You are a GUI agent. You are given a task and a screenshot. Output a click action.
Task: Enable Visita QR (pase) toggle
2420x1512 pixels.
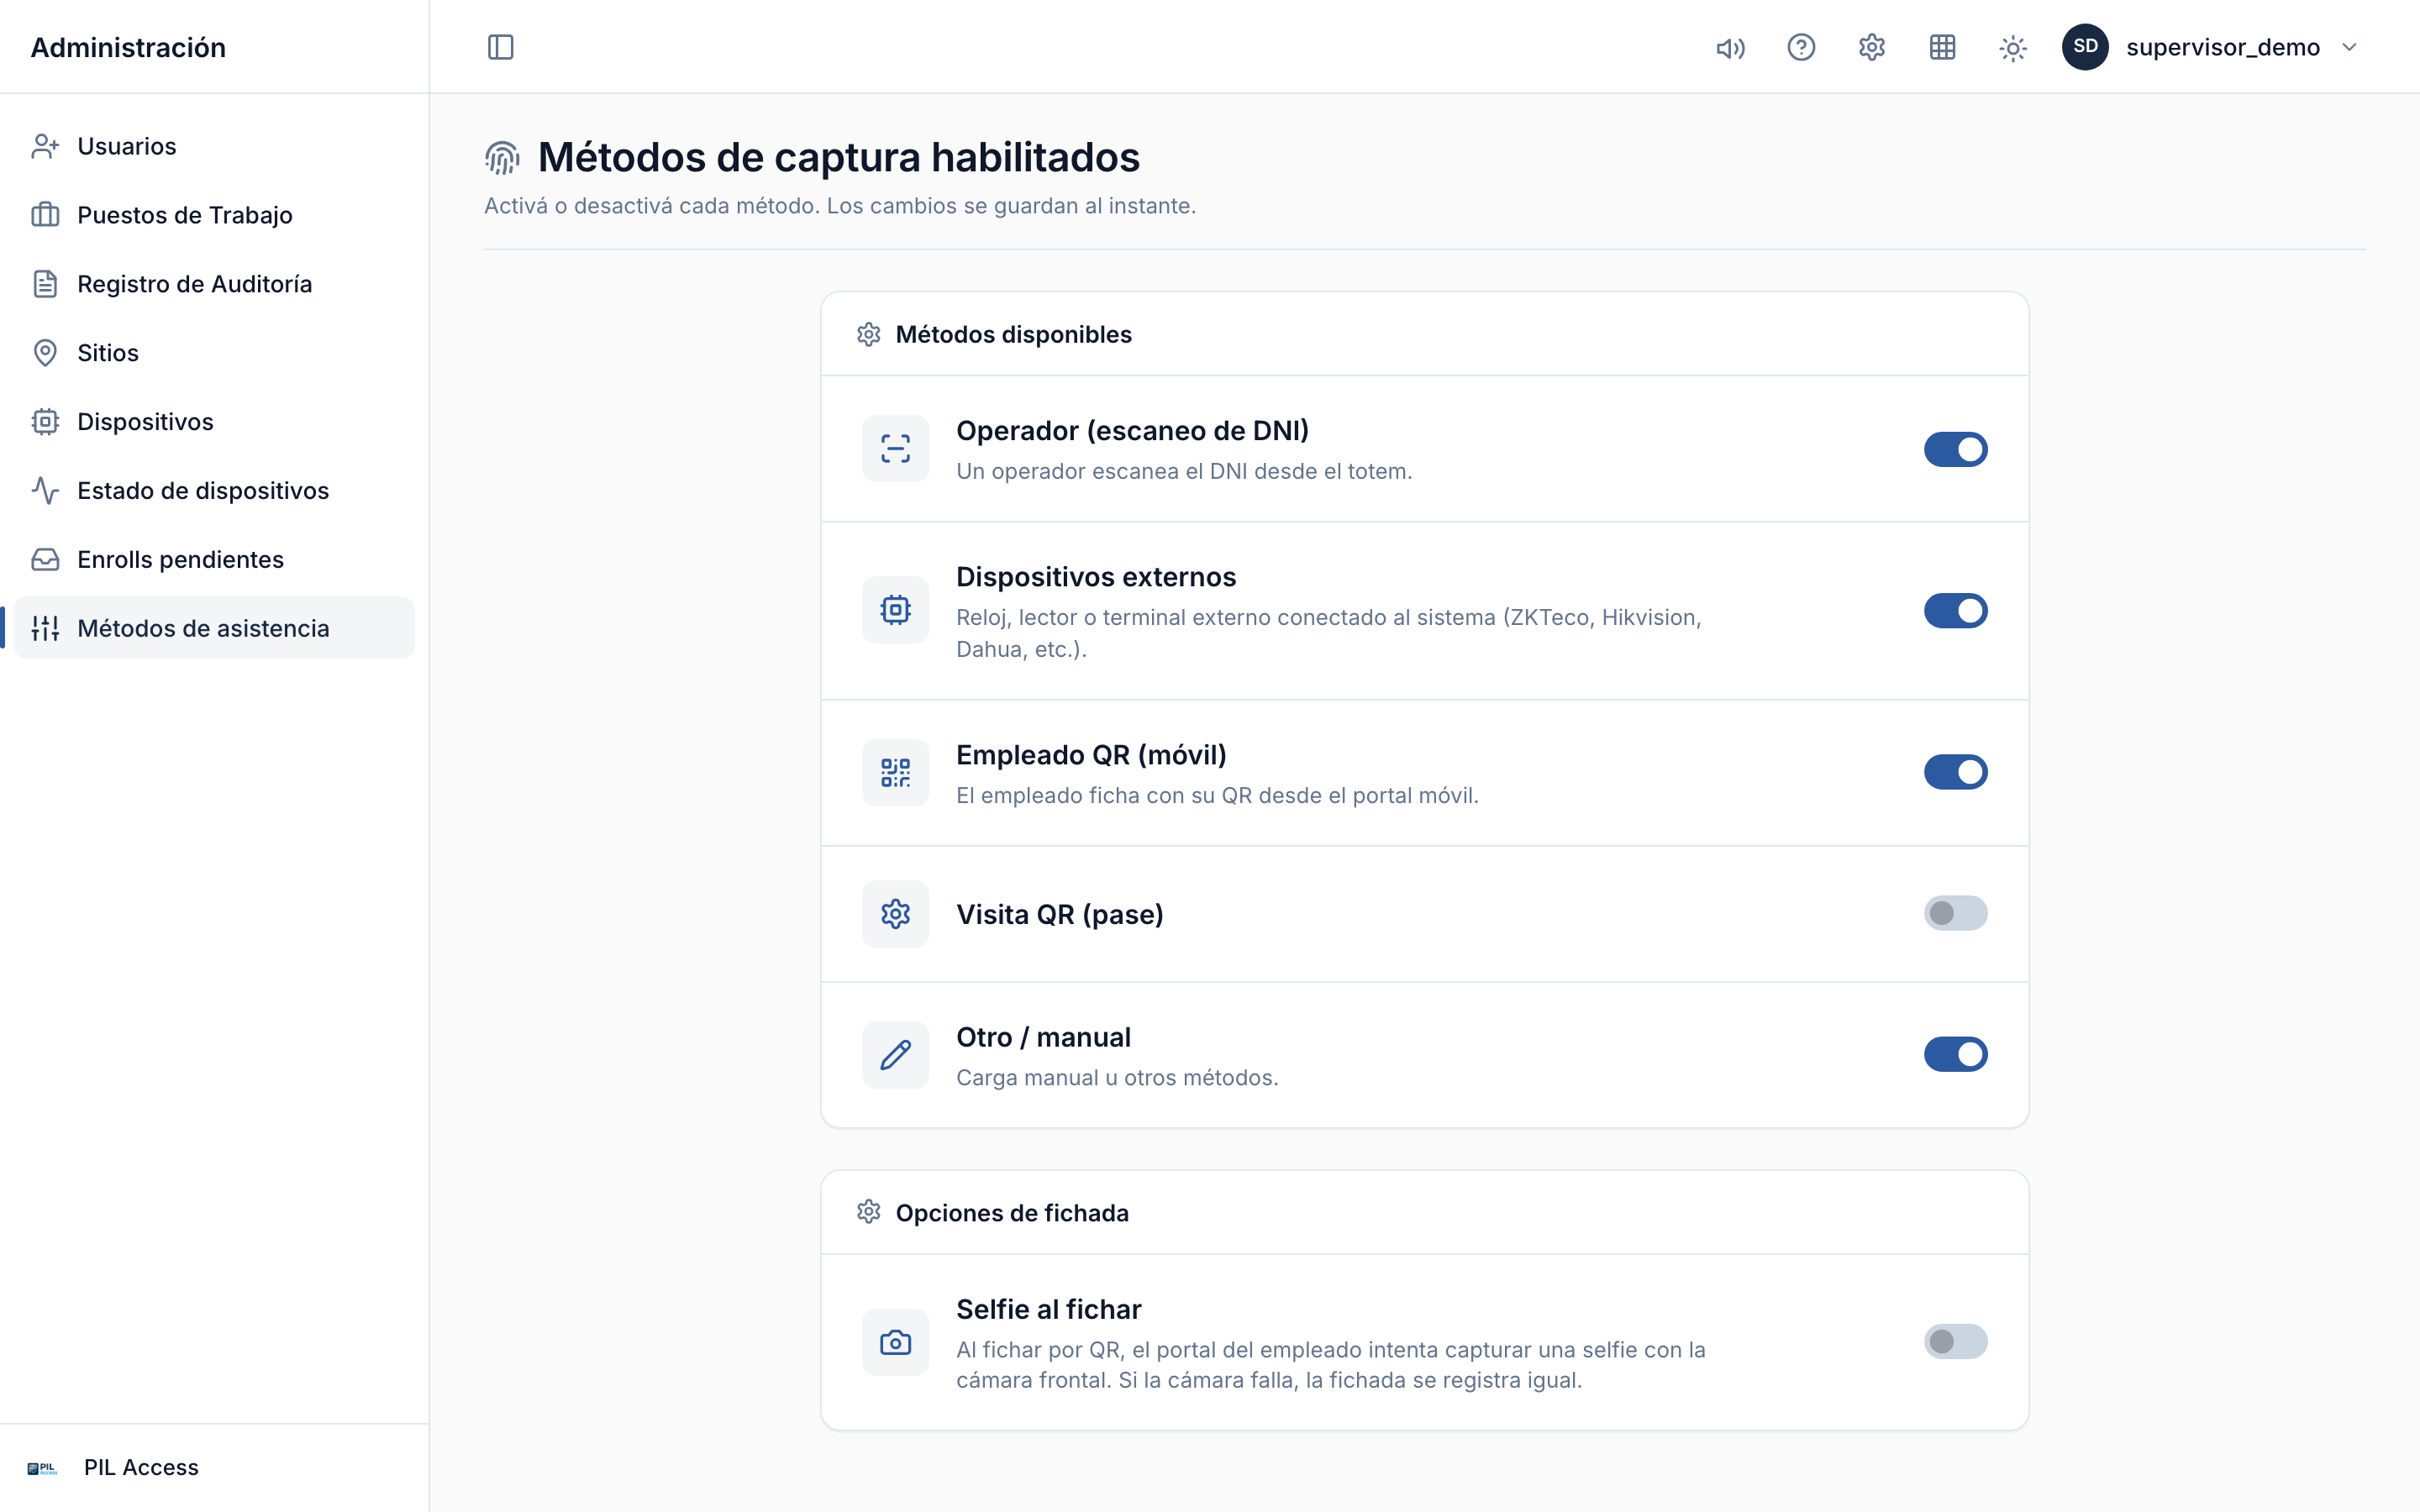(x=1955, y=913)
